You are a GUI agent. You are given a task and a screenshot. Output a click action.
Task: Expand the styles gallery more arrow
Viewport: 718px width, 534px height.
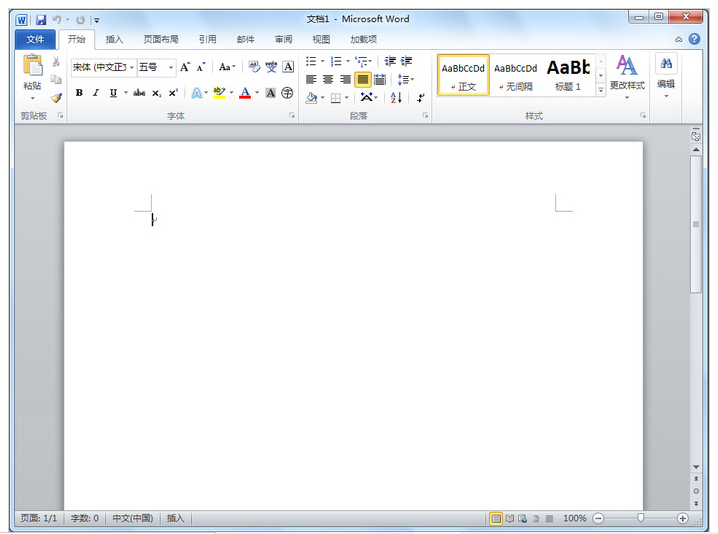point(601,90)
